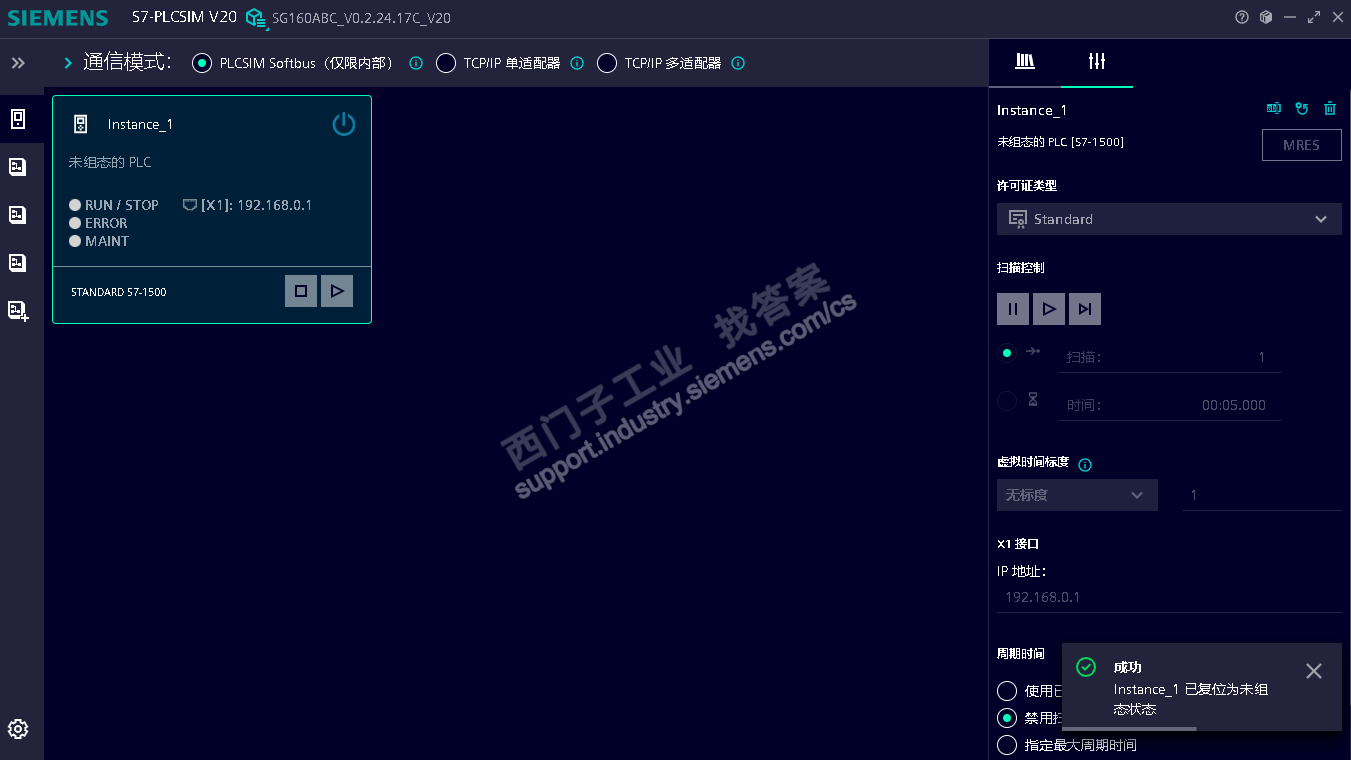The image size is (1351, 760).
Task: Click the workspace icon before SG160ABC_V0.2.24.17C_V20
Action: 255,18
